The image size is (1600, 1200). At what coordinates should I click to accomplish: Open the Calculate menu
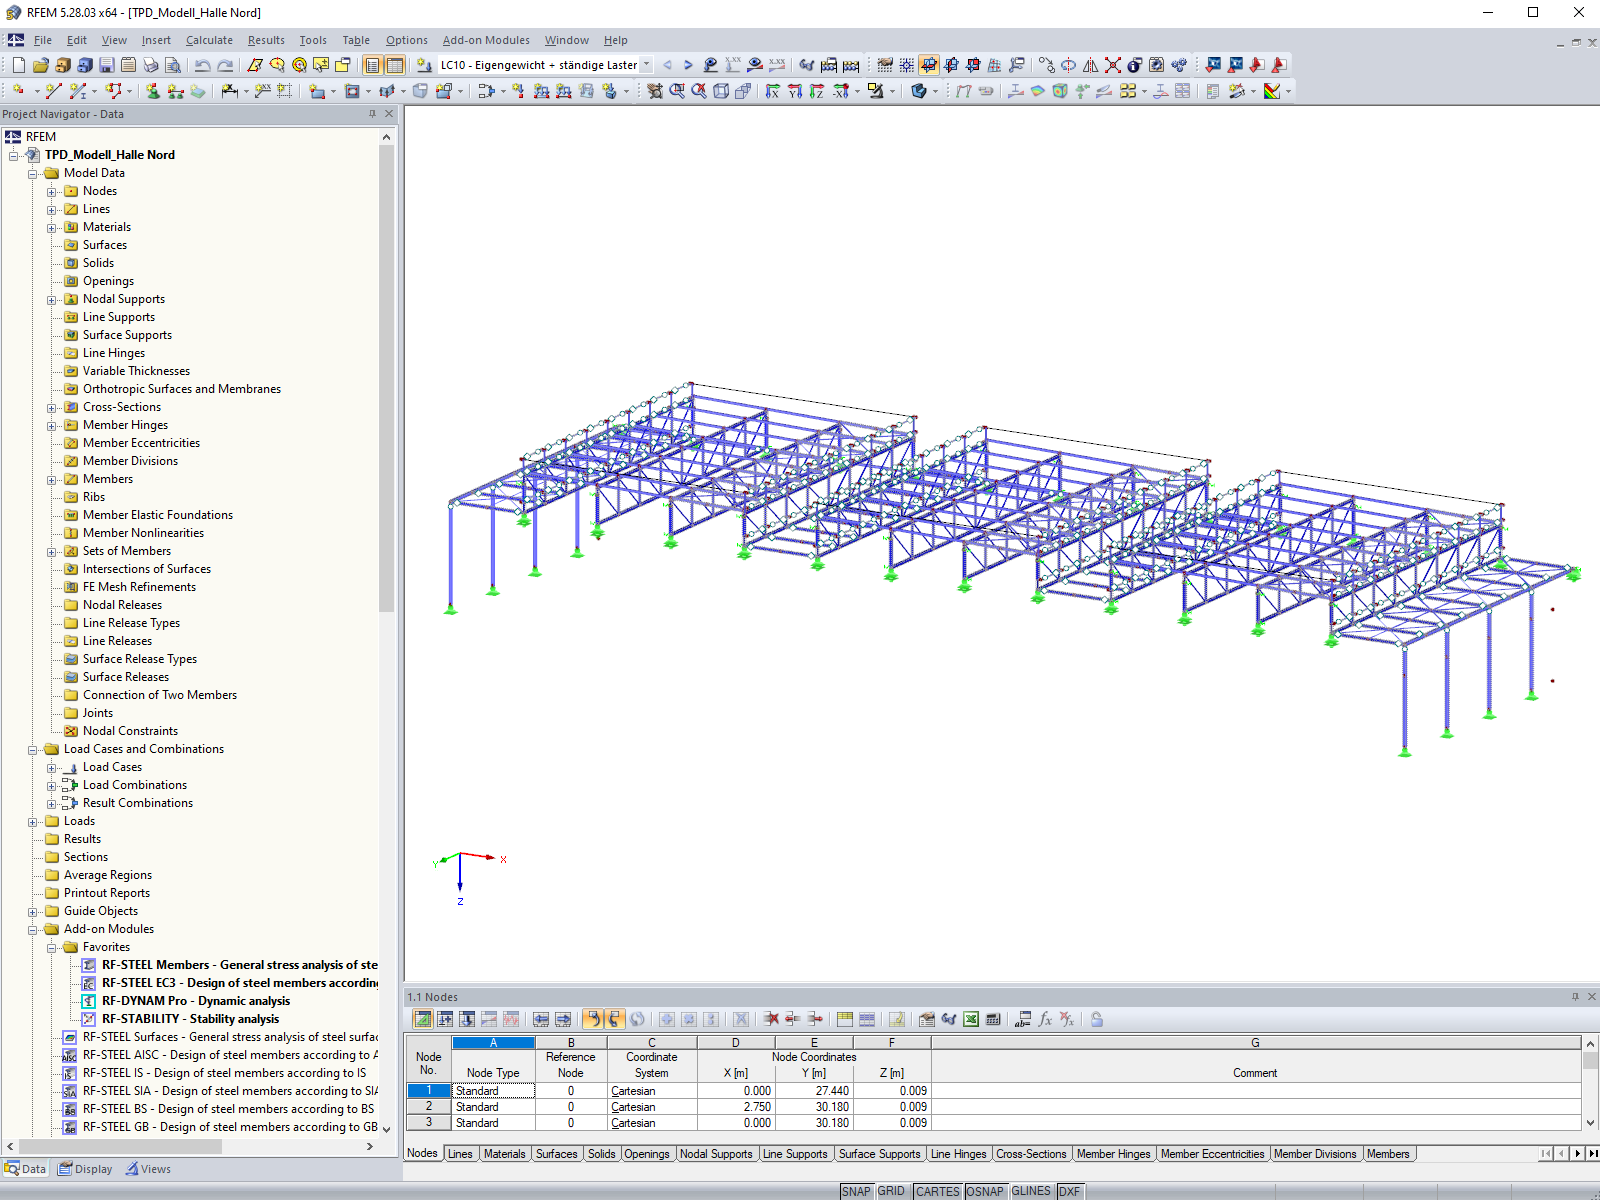pos(209,40)
